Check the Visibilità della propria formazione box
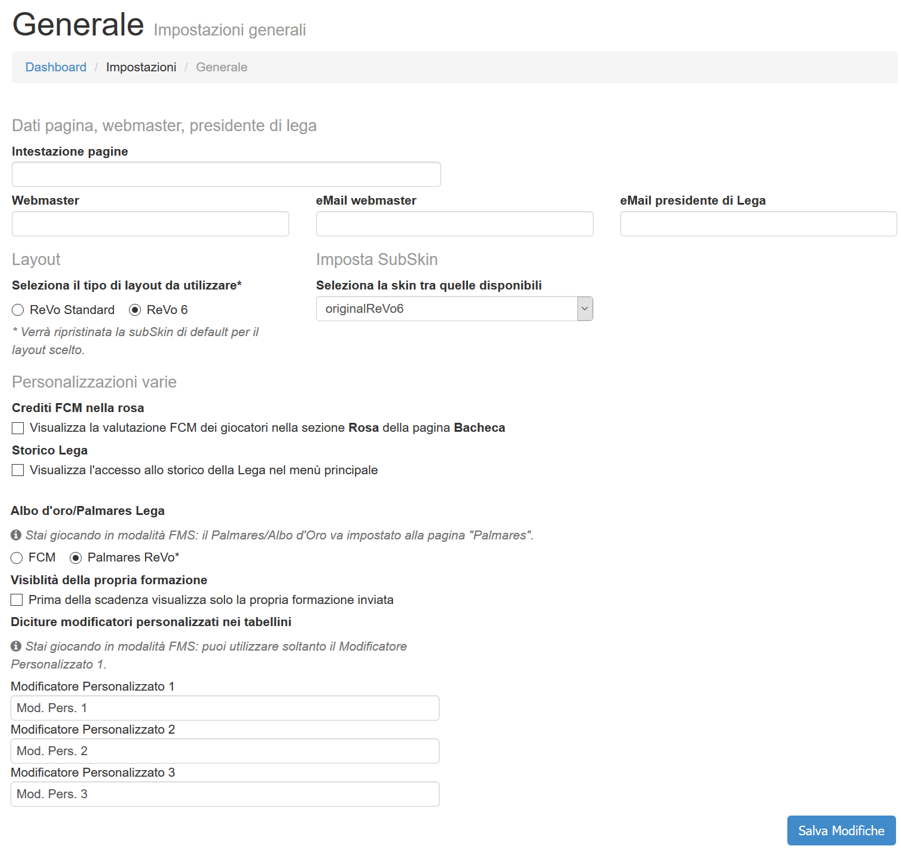This screenshot has height=849, width=901. pyautogui.click(x=17, y=600)
